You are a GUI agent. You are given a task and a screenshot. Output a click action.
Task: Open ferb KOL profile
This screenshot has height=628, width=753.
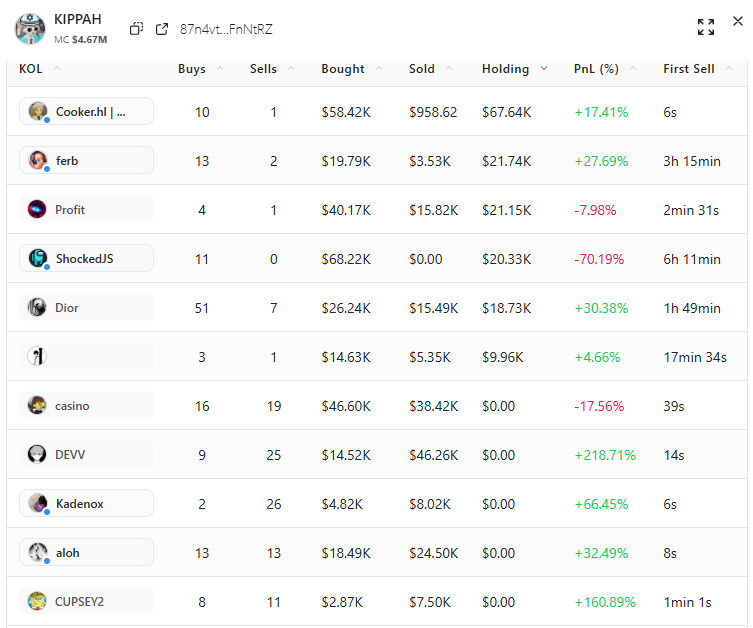click(86, 160)
